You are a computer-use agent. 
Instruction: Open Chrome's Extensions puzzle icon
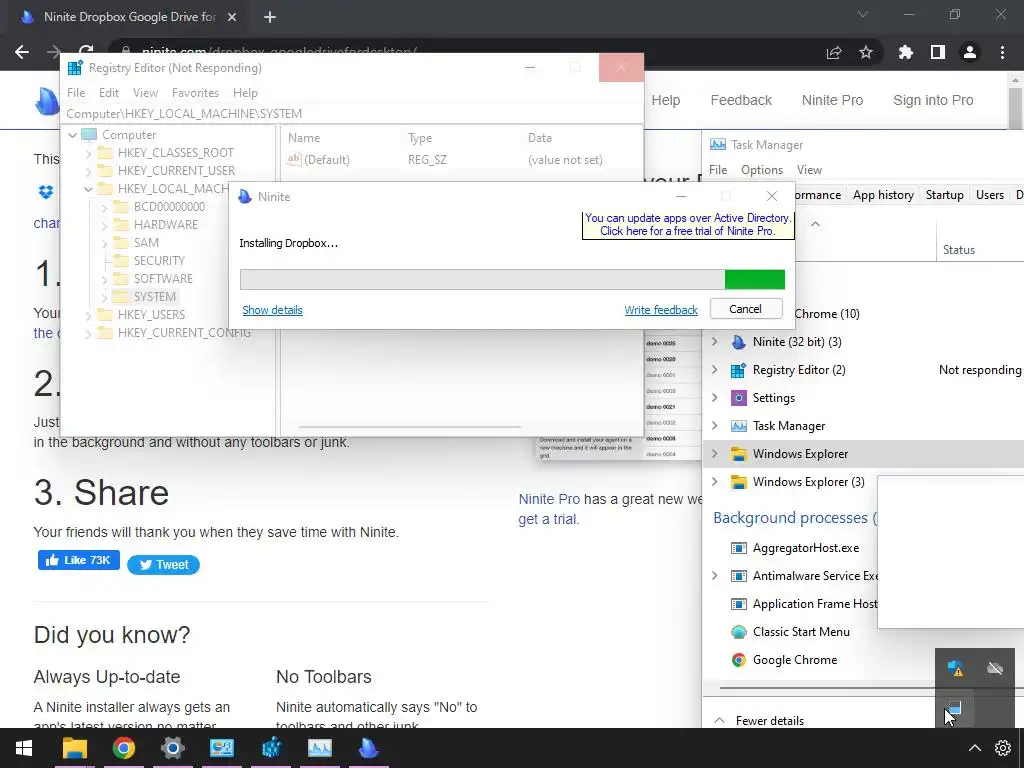905,52
